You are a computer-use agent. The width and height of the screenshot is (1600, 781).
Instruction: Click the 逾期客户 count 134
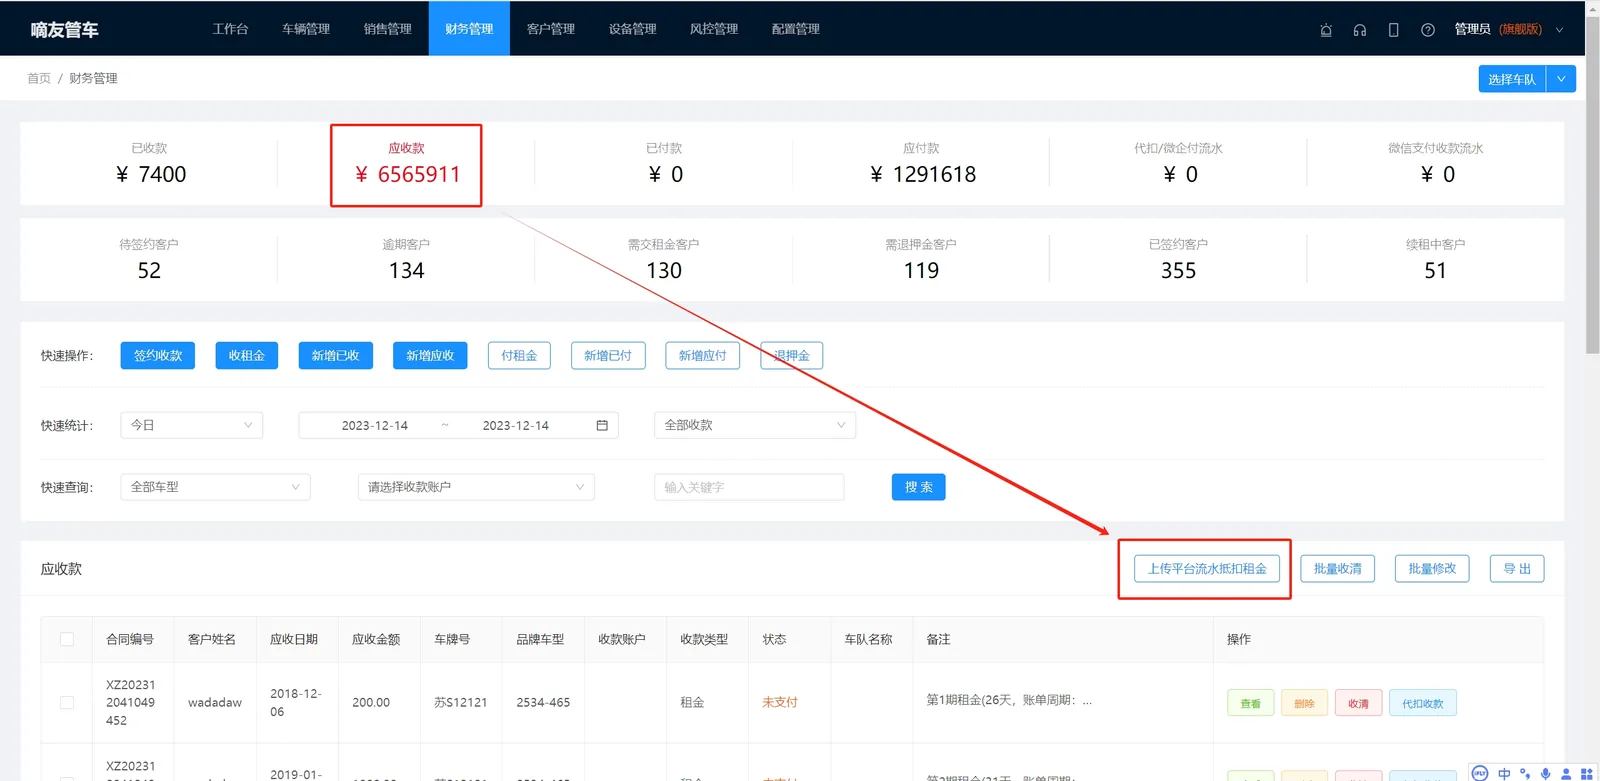click(407, 271)
